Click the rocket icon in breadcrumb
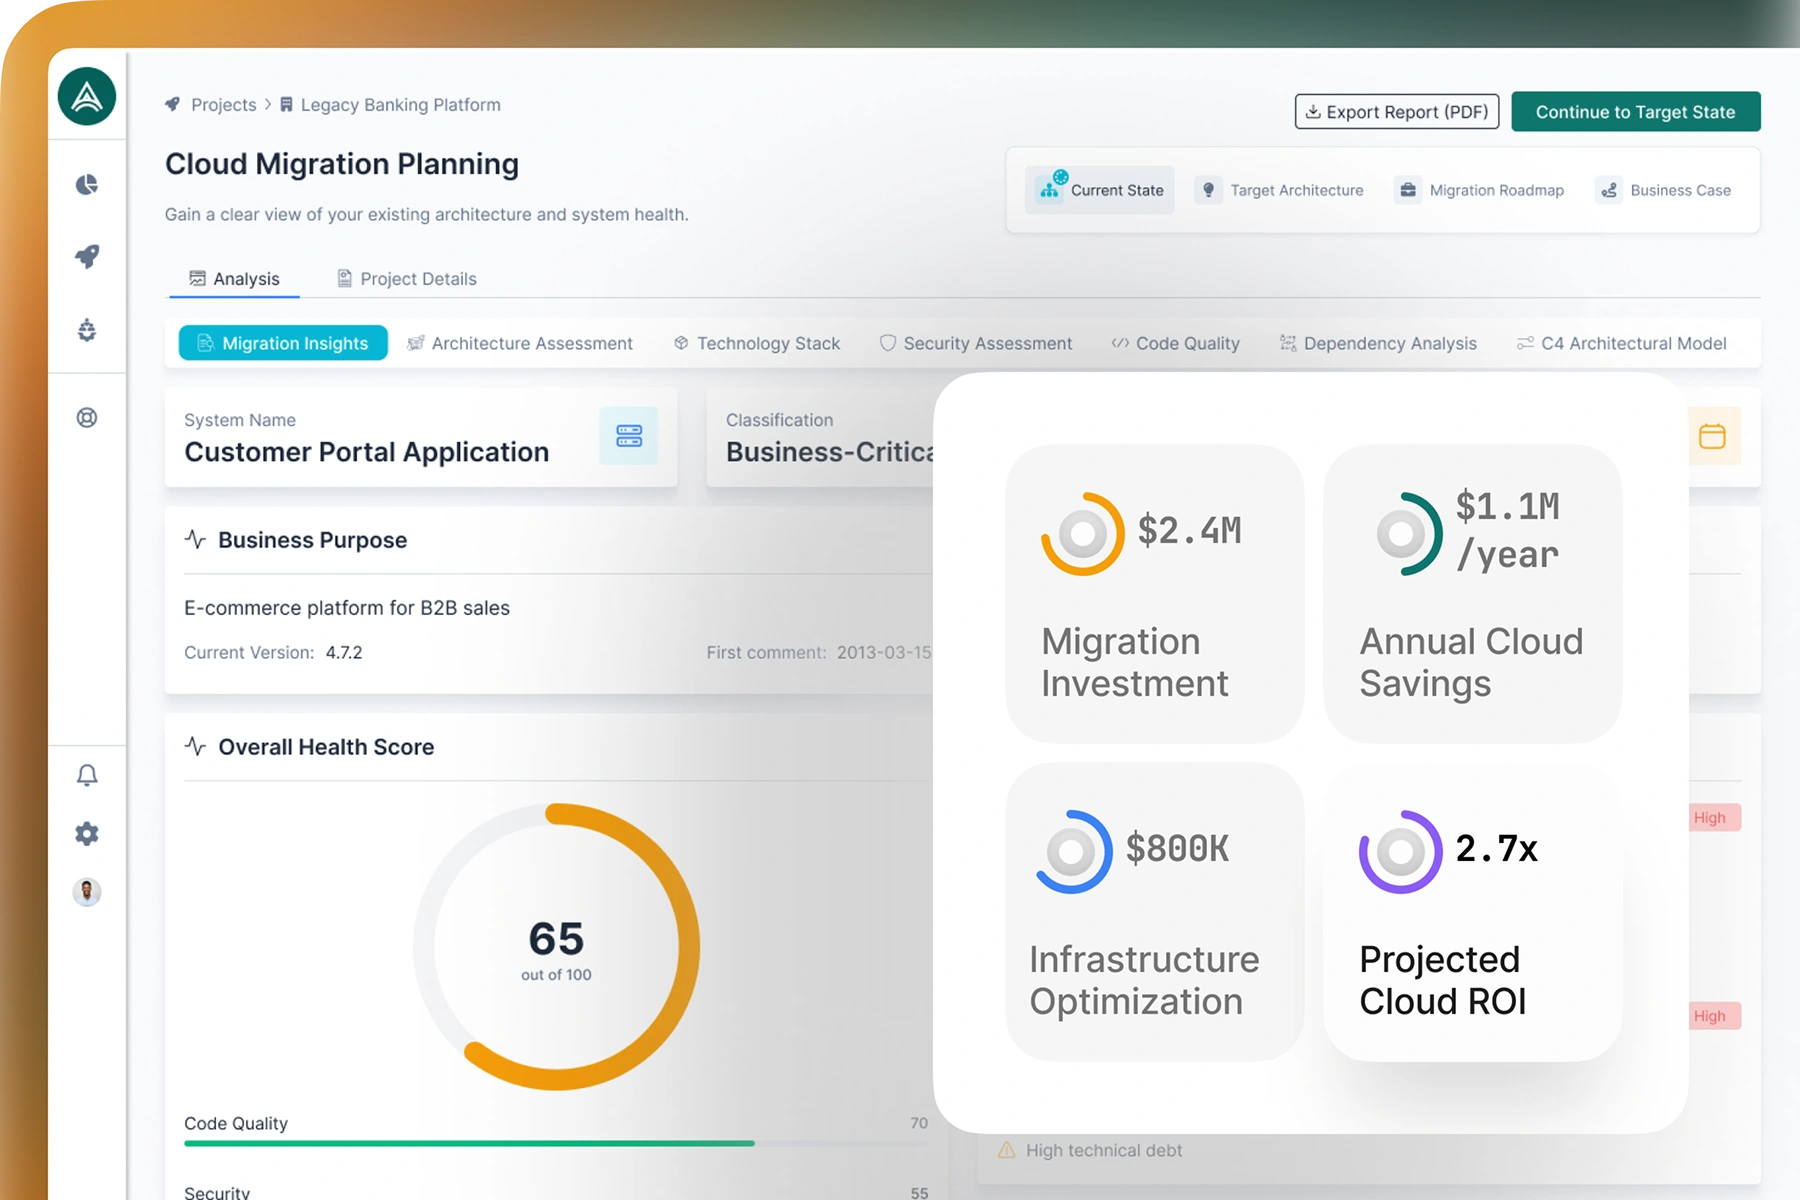 (x=173, y=104)
